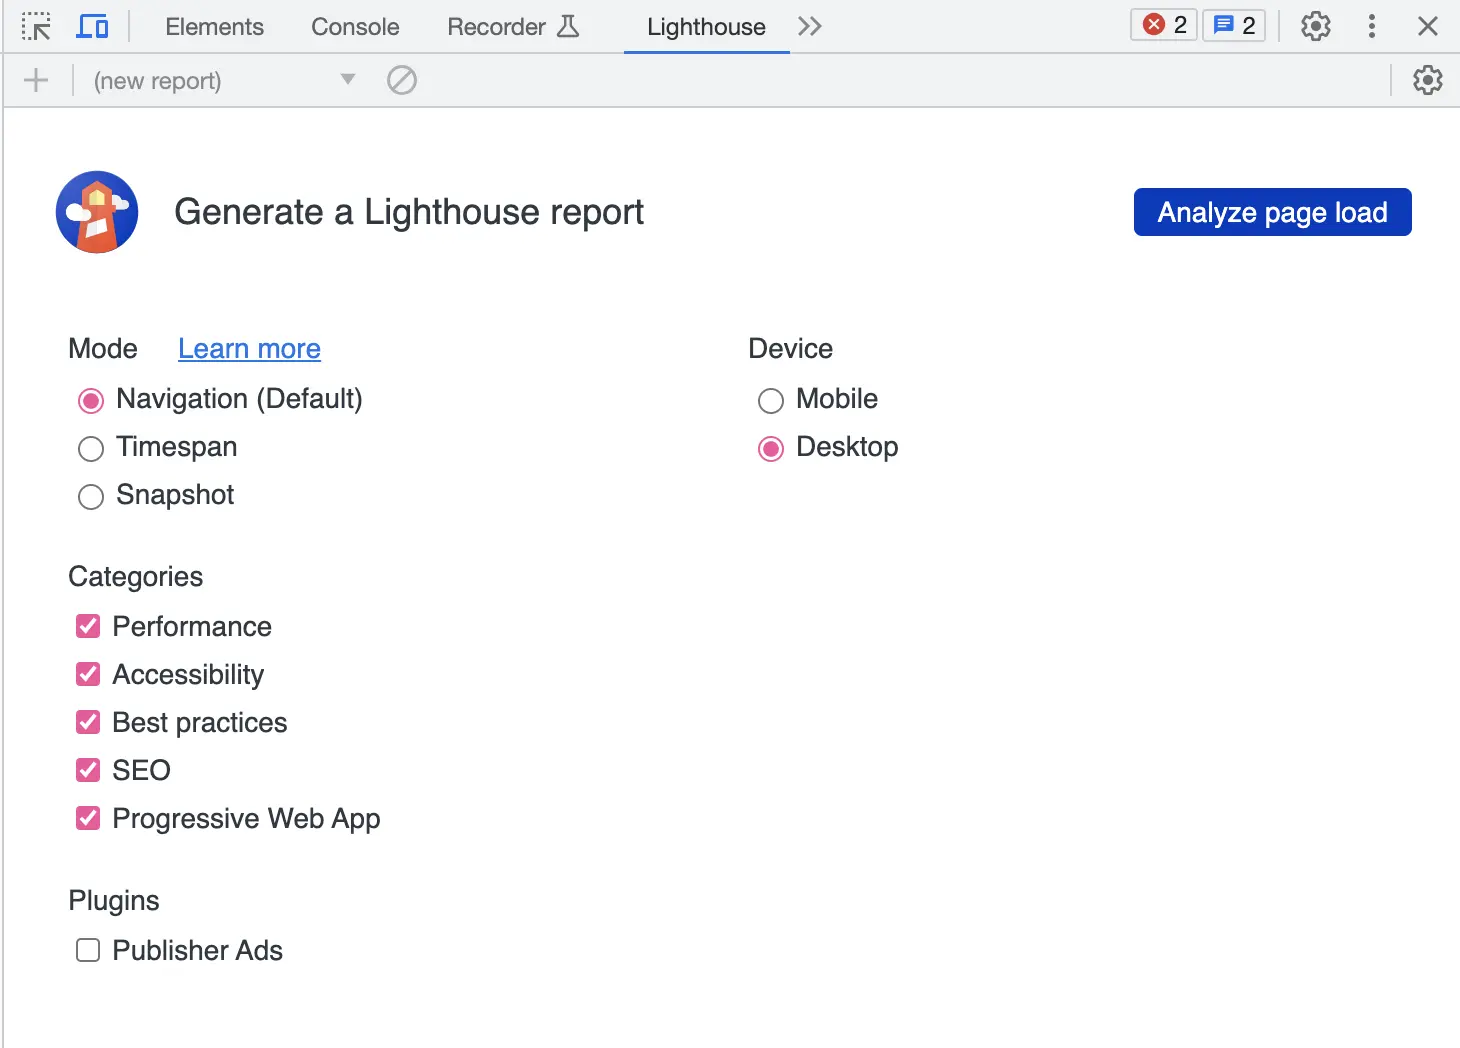
Task: Toggle the device emulation toolbar
Action: (92, 26)
